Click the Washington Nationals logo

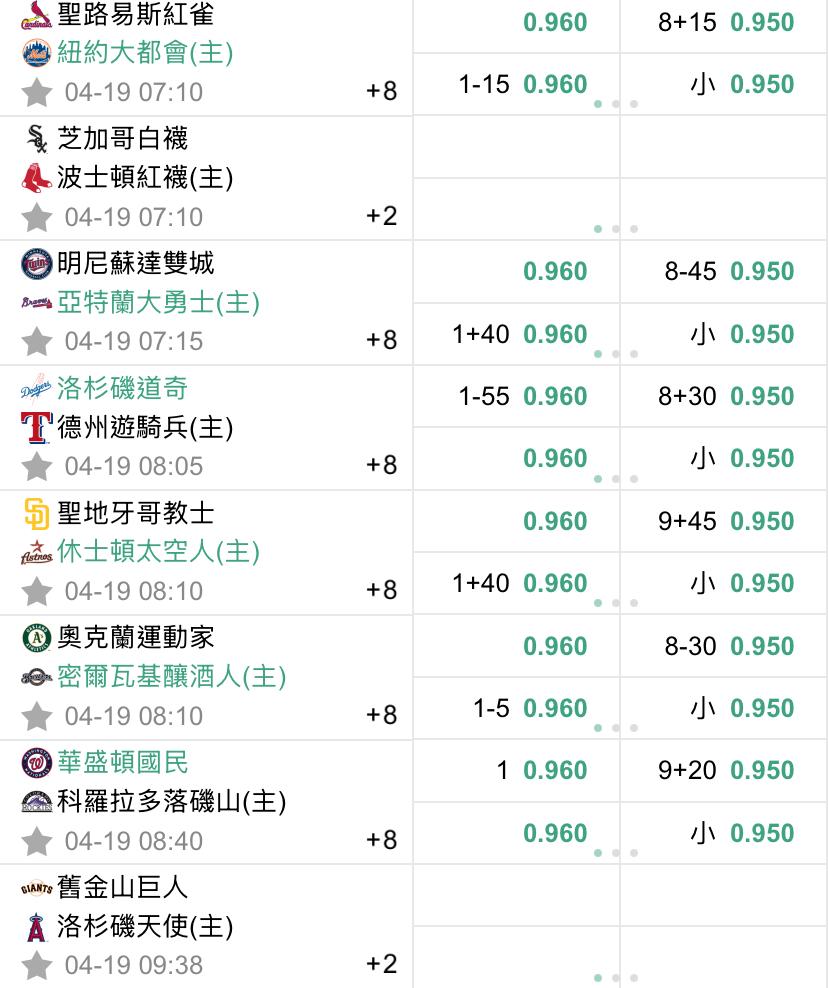pos(37,762)
